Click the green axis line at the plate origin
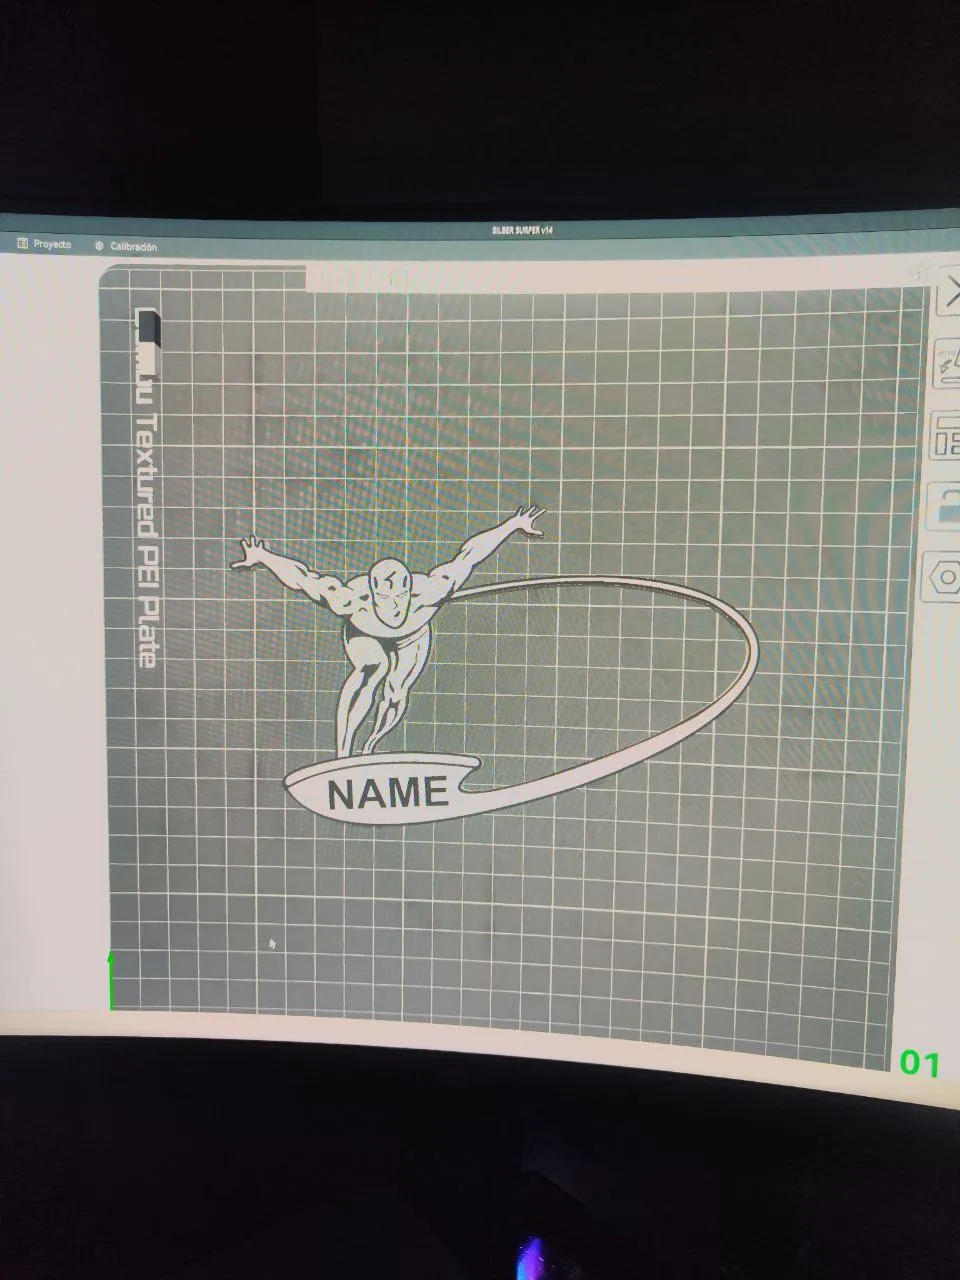This screenshot has height=1280, width=960. pyautogui.click(x=111, y=980)
